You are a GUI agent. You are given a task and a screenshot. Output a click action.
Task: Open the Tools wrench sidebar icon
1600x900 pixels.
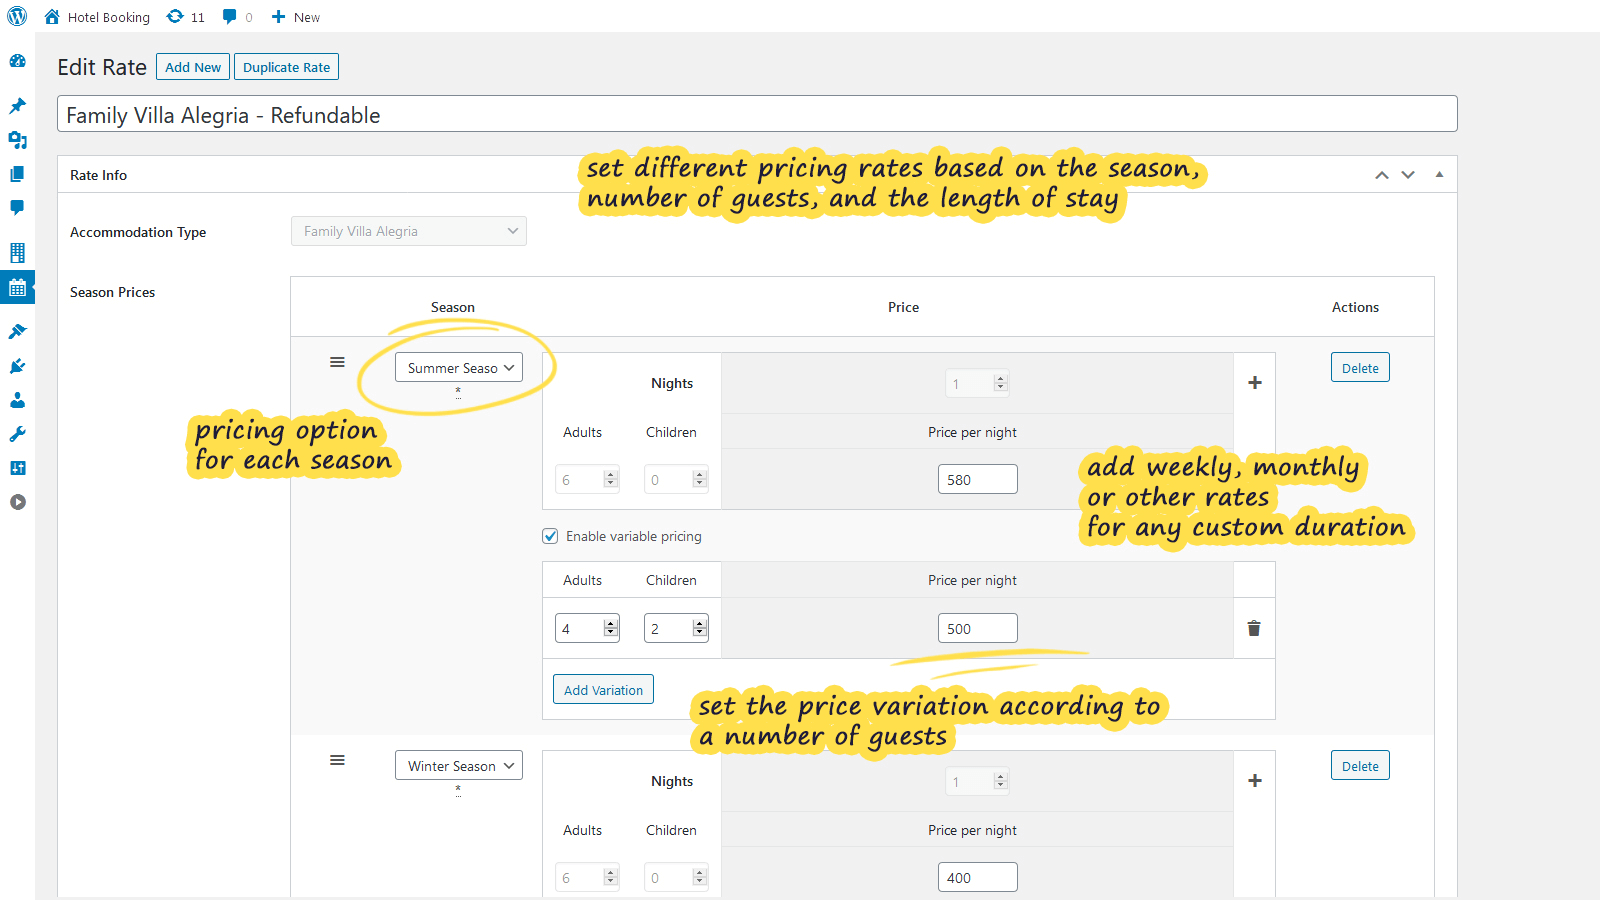point(17,434)
